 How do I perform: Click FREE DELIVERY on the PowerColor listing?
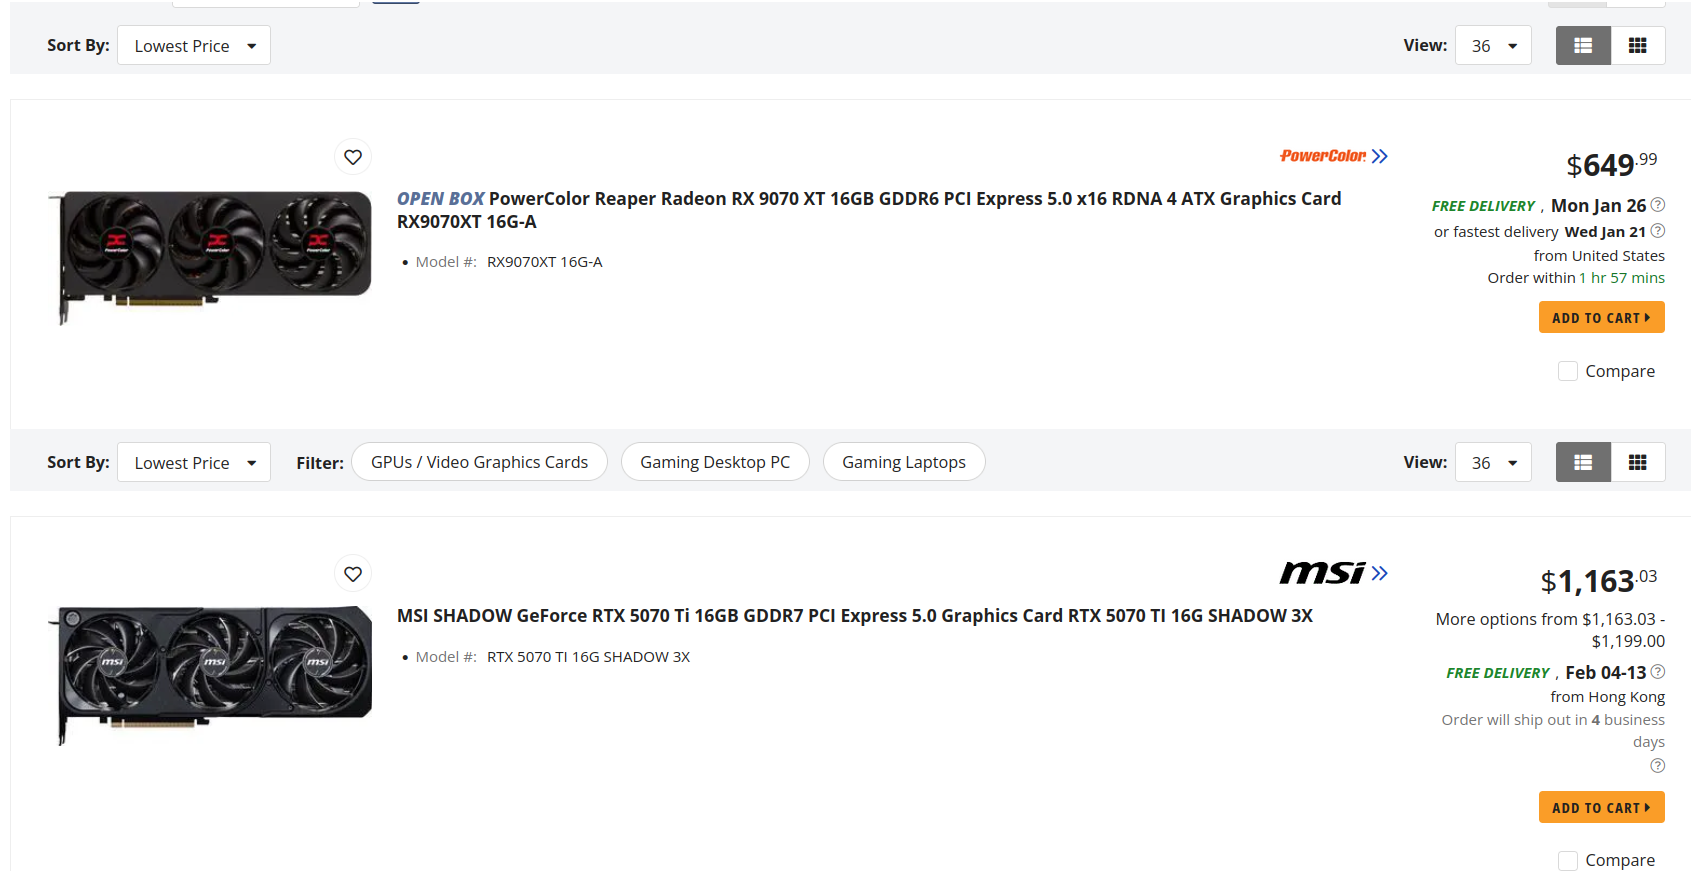(1483, 206)
